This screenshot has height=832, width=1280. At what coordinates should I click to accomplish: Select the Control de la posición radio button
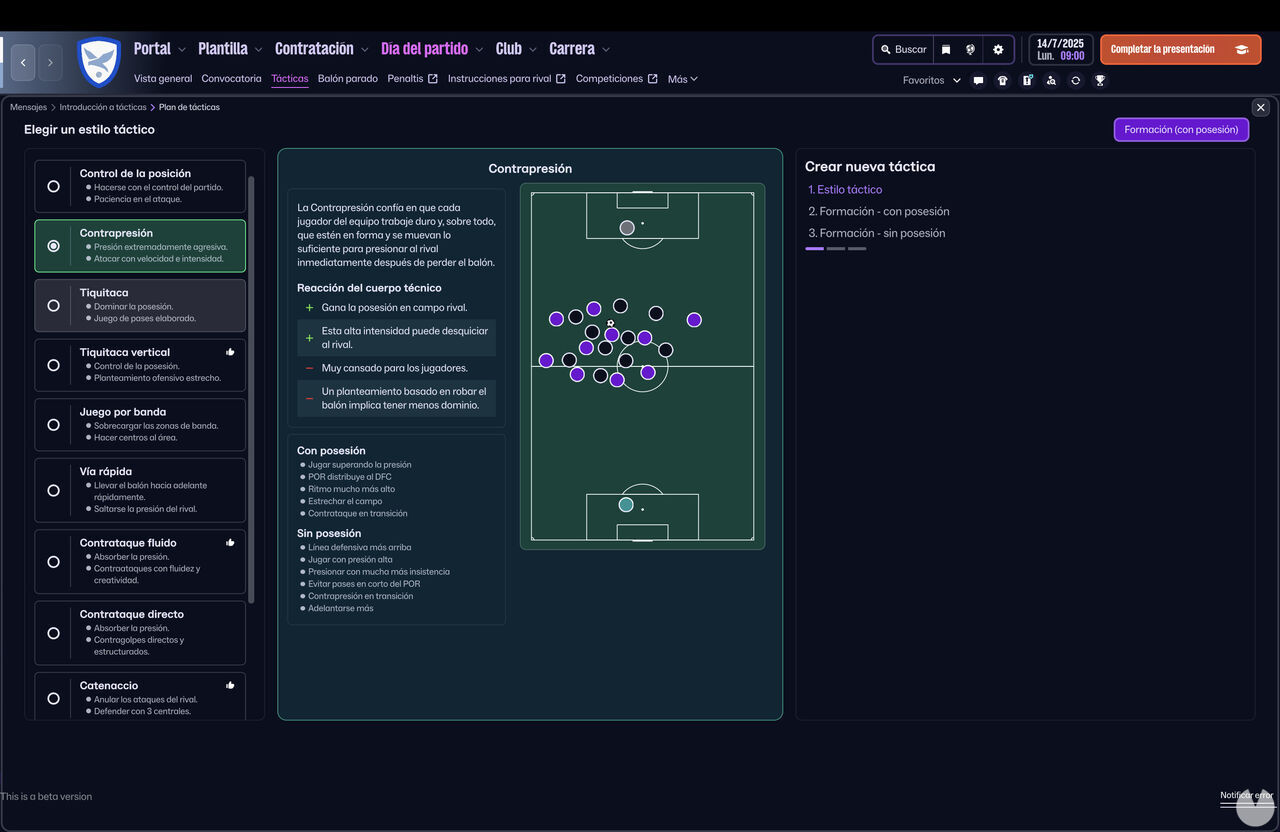coord(54,186)
